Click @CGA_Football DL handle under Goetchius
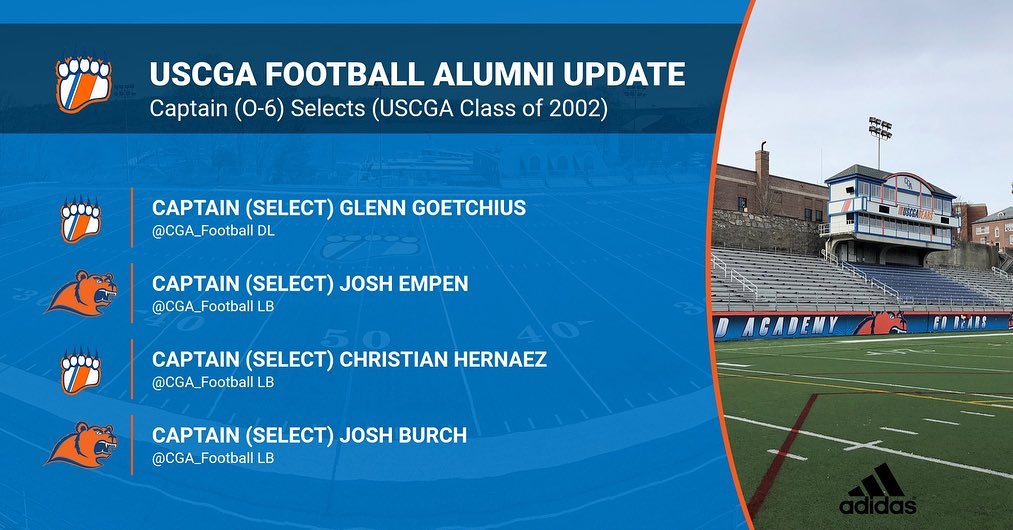Screen dimensions: 1013x530 point(213,231)
